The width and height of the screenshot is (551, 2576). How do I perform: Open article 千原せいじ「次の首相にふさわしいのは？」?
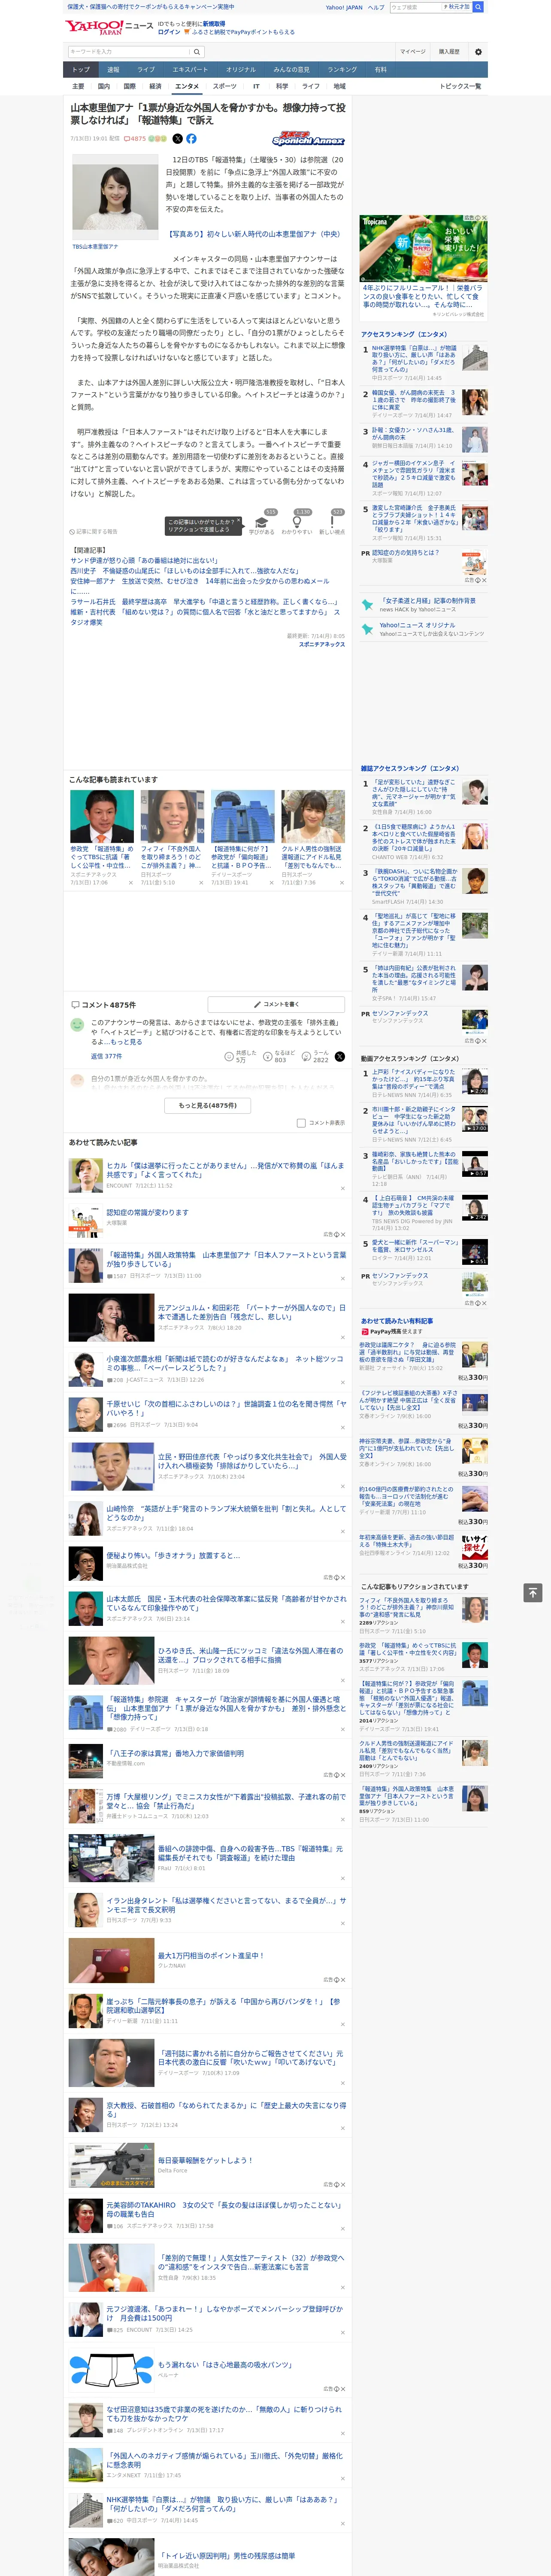(x=226, y=1408)
